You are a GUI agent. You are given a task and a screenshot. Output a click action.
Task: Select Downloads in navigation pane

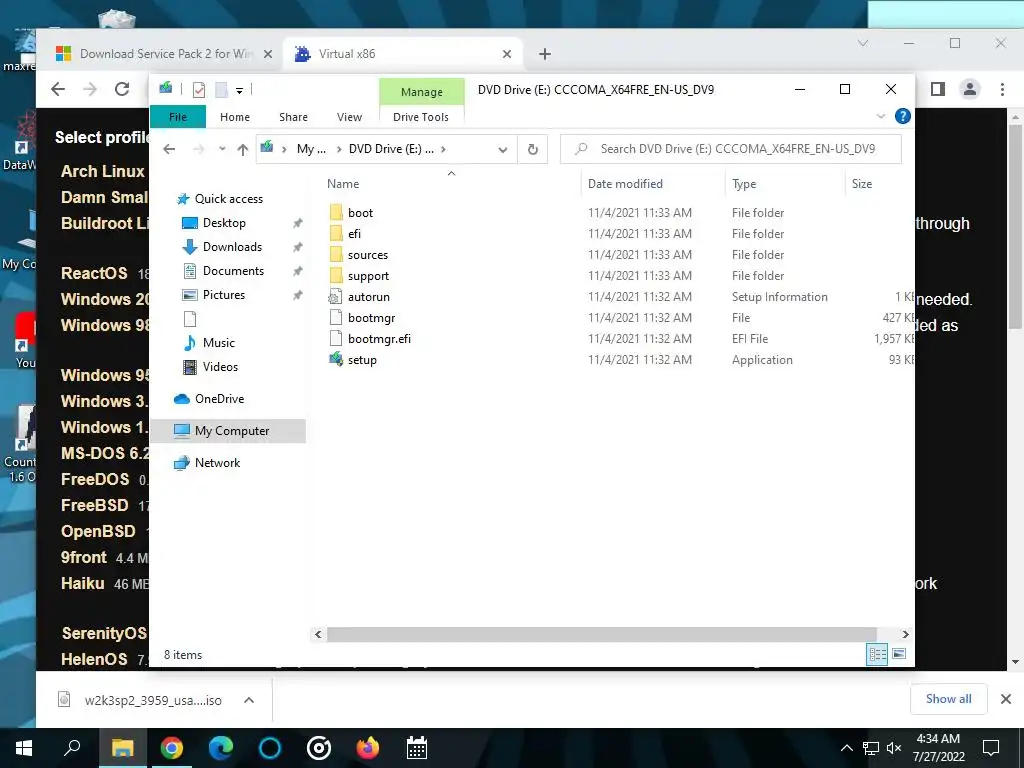[232, 247]
